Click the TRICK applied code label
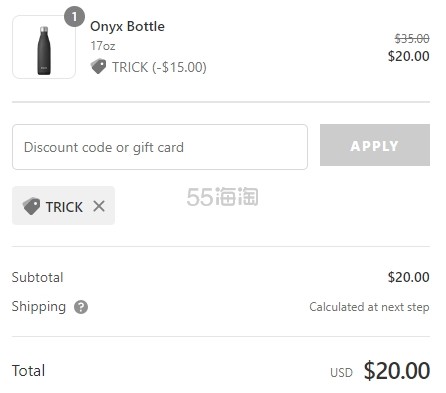The height and width of the screenshot is (393, 446). (x=64, y=207)
